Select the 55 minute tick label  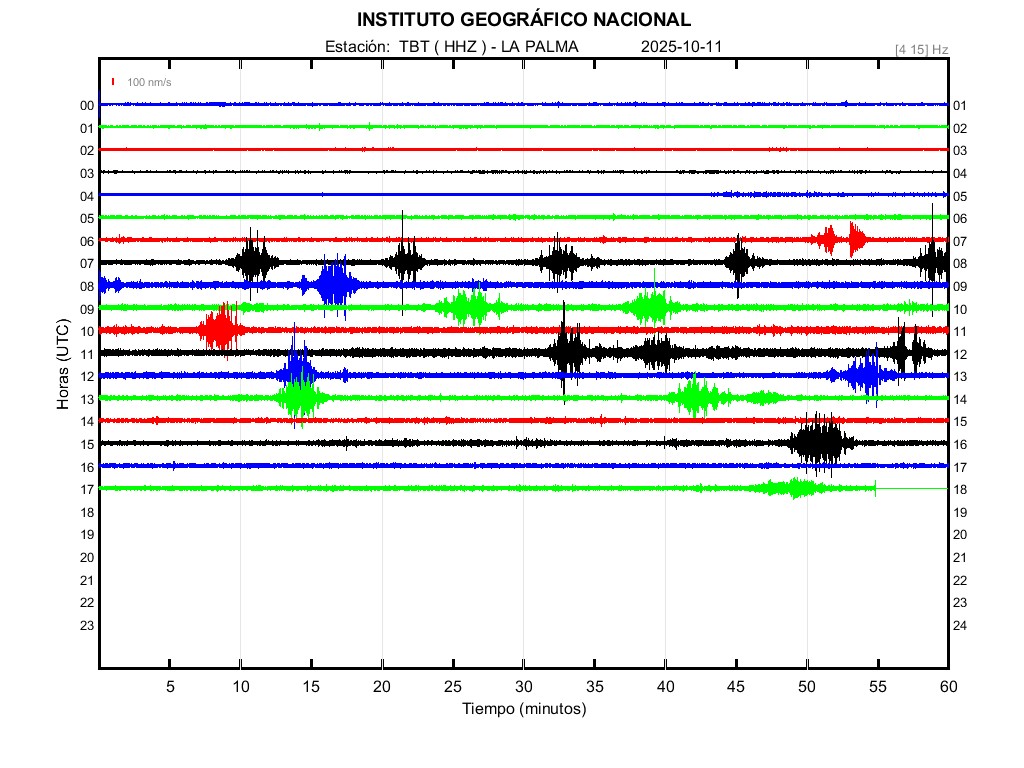coord(878,687)
